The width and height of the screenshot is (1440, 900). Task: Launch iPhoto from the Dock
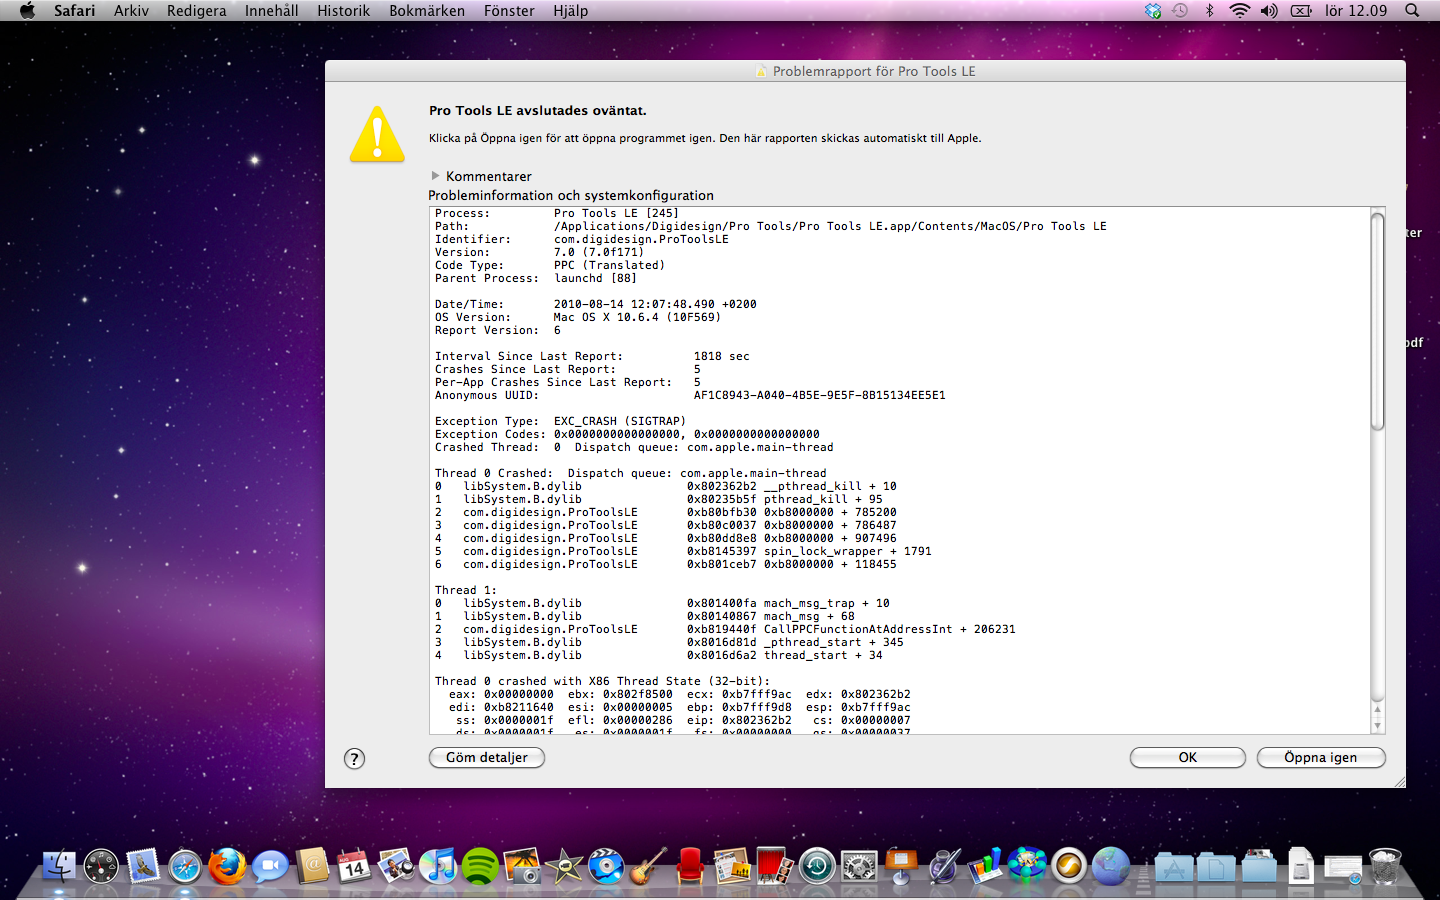522,866
